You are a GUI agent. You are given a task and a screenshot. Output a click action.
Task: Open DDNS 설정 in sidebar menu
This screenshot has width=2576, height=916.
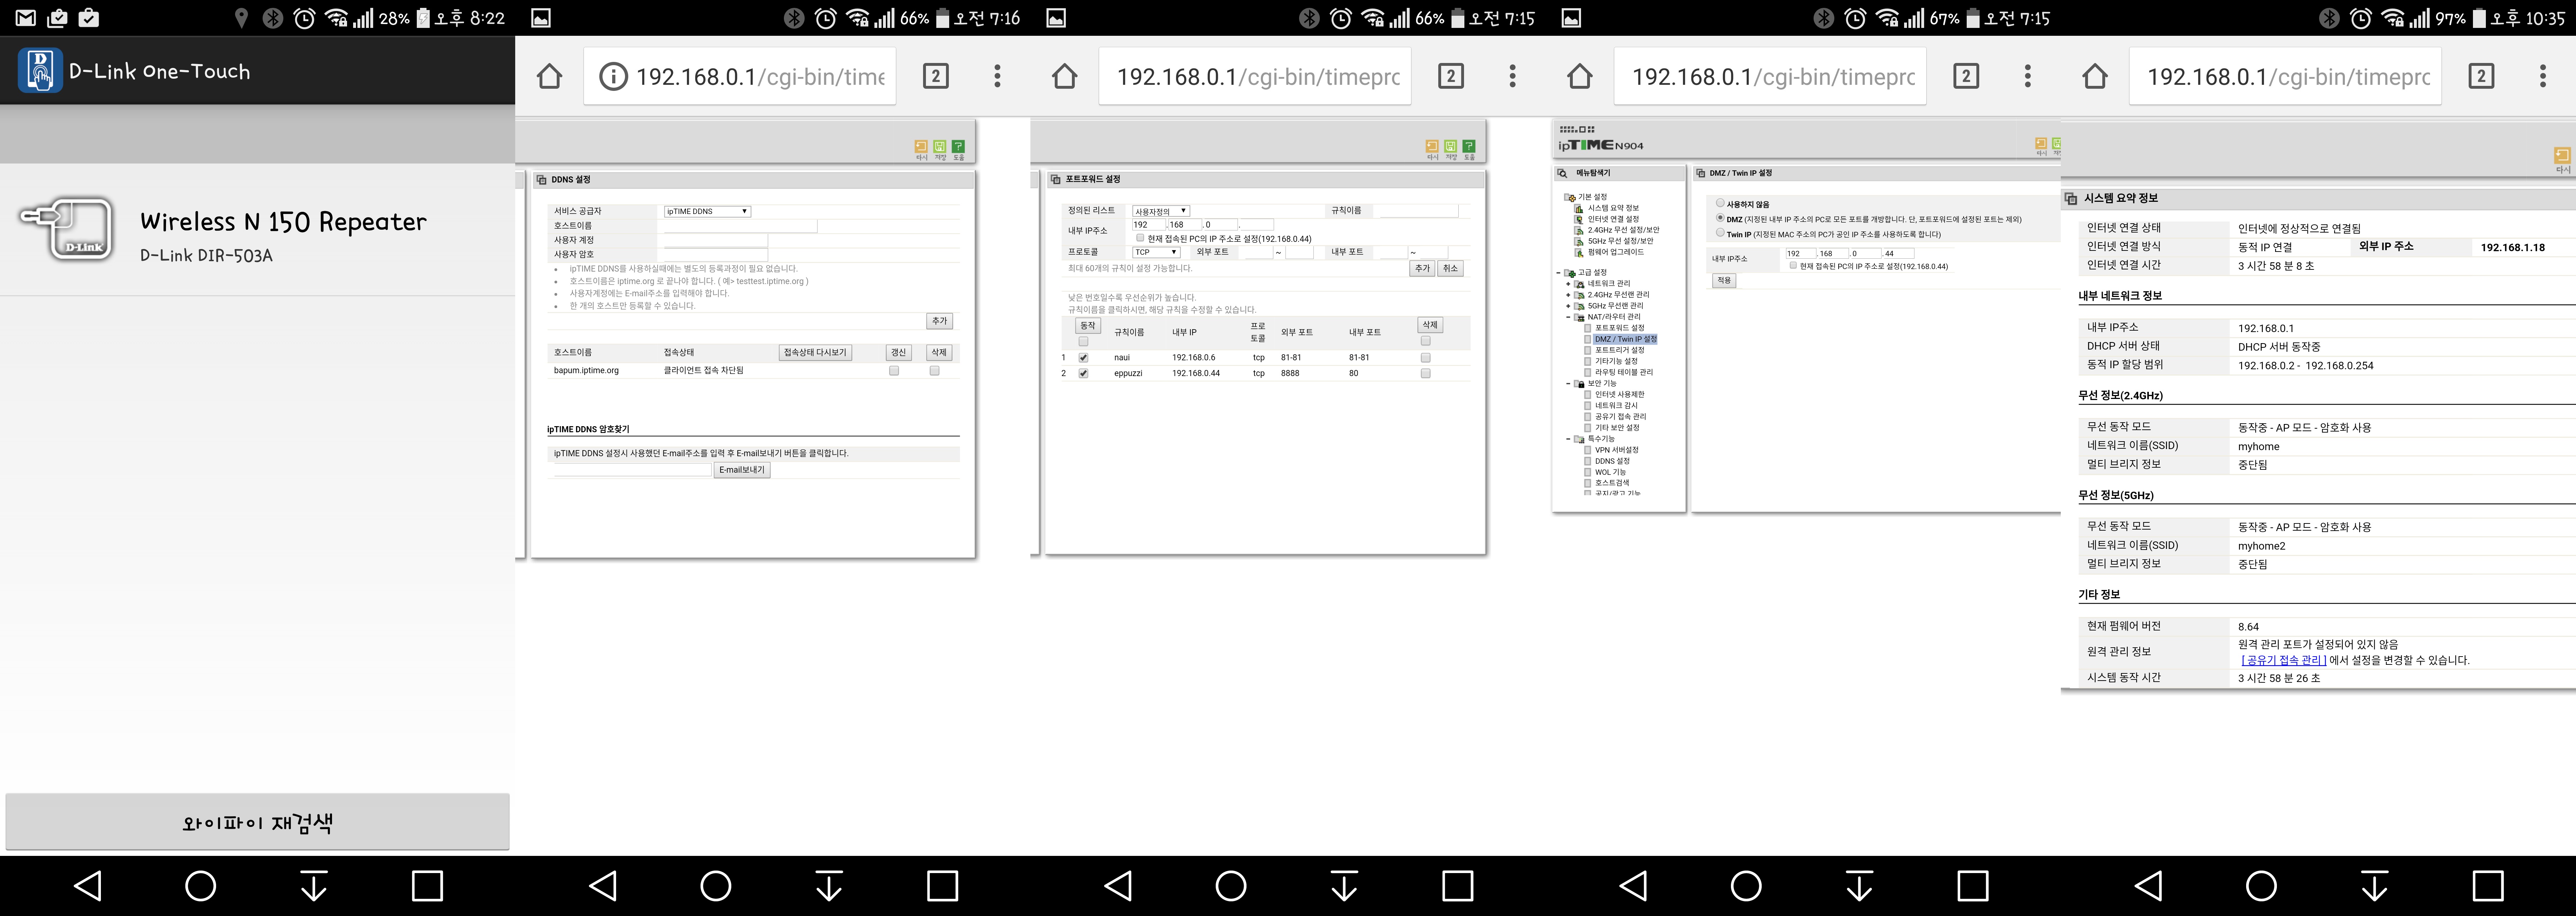coord(1612,461)
